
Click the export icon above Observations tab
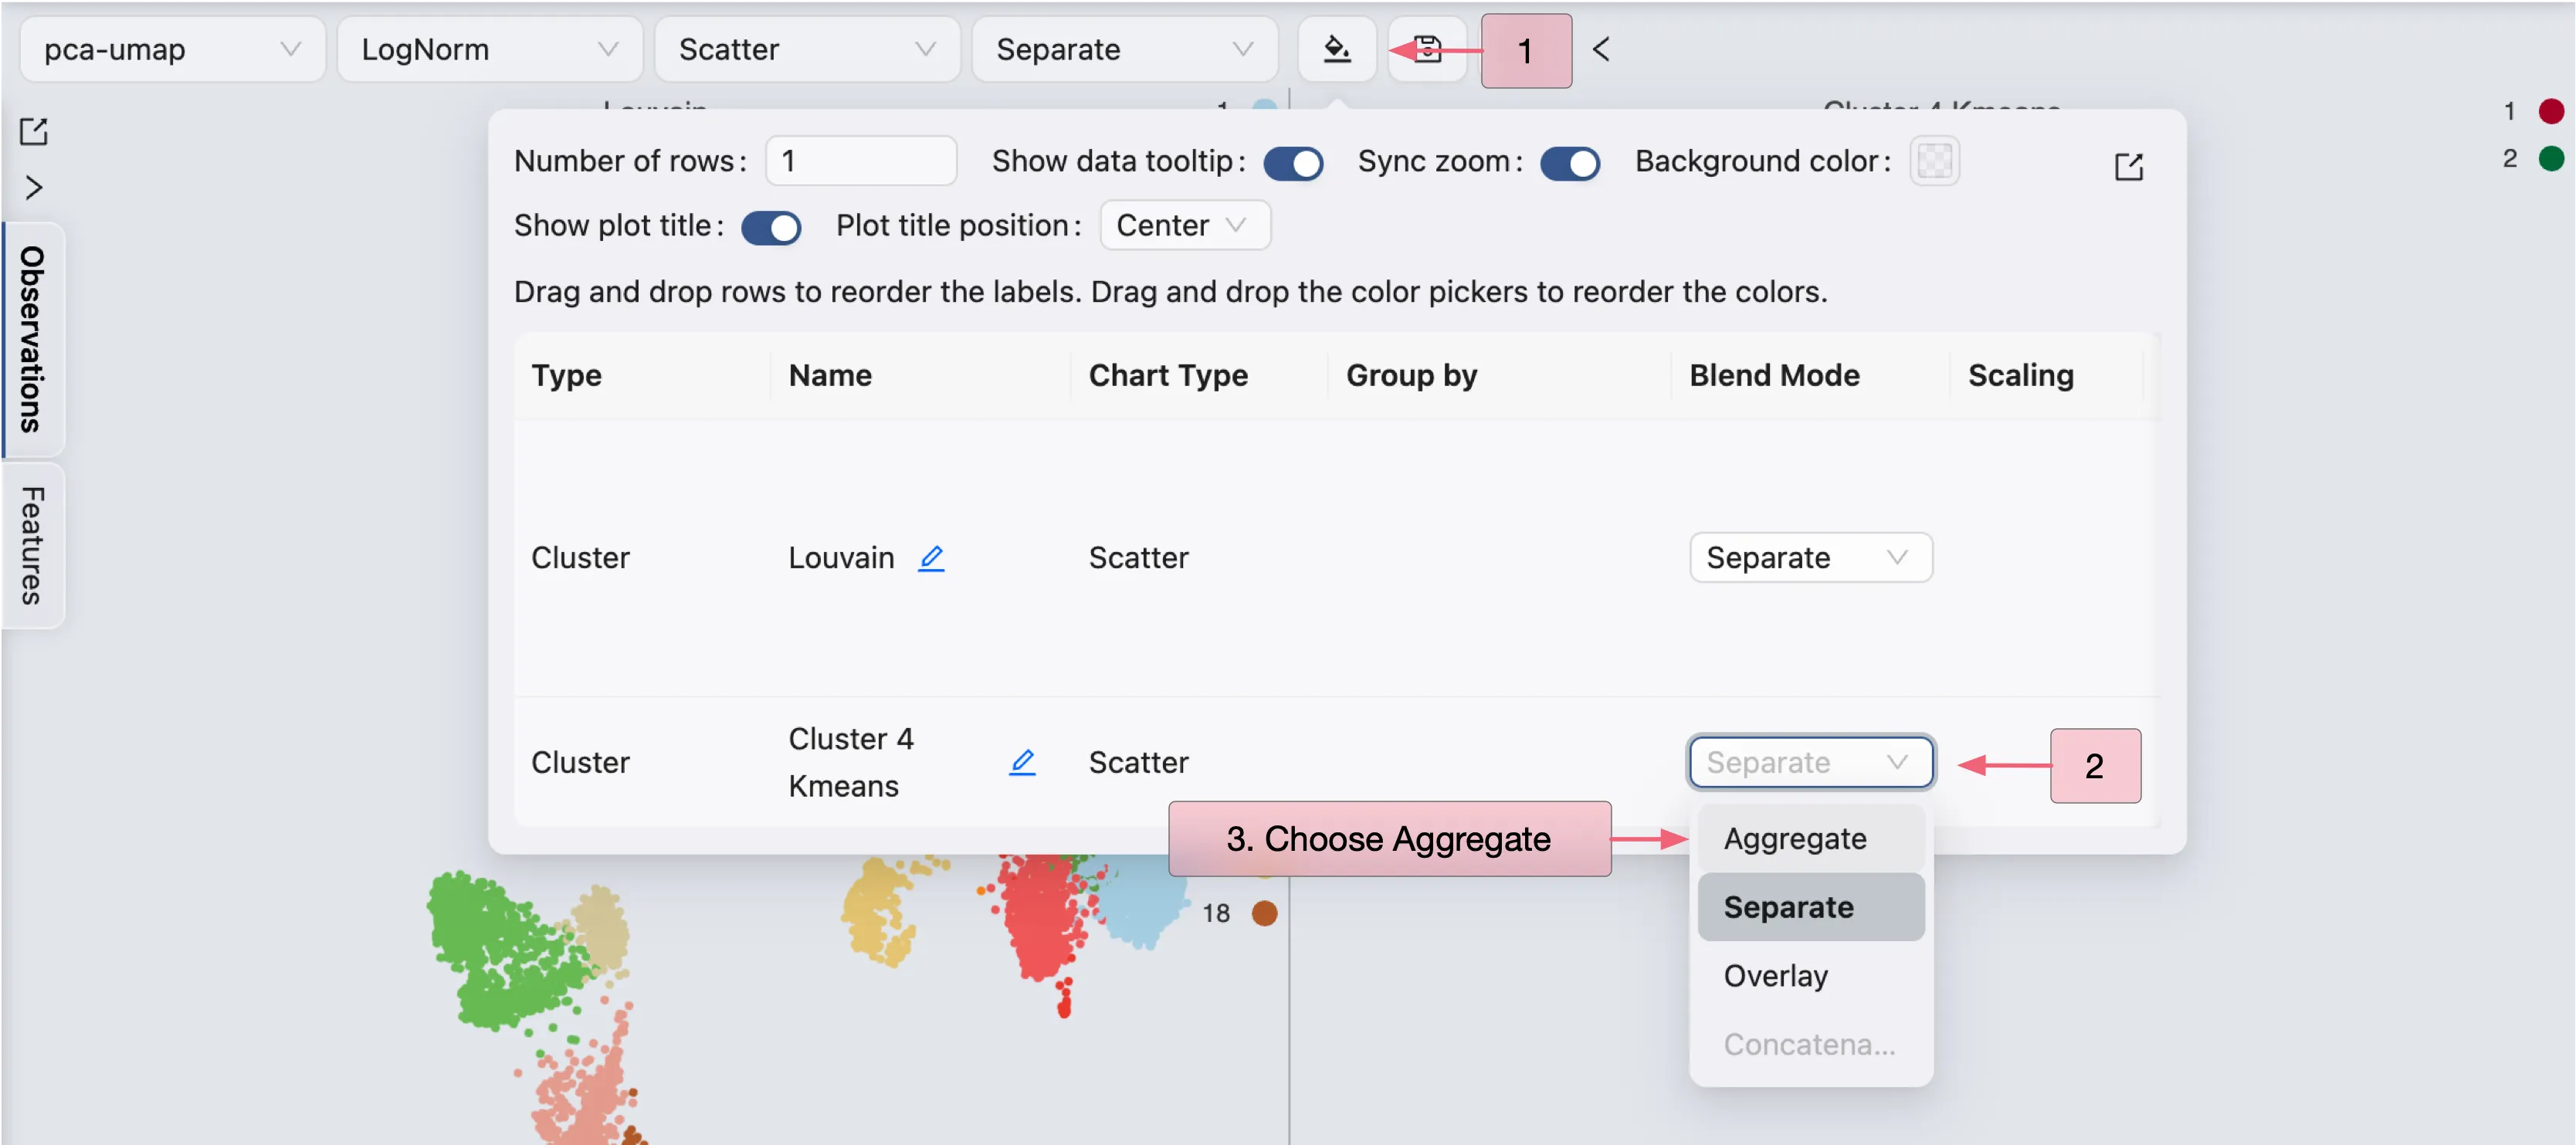coord(34,131)
